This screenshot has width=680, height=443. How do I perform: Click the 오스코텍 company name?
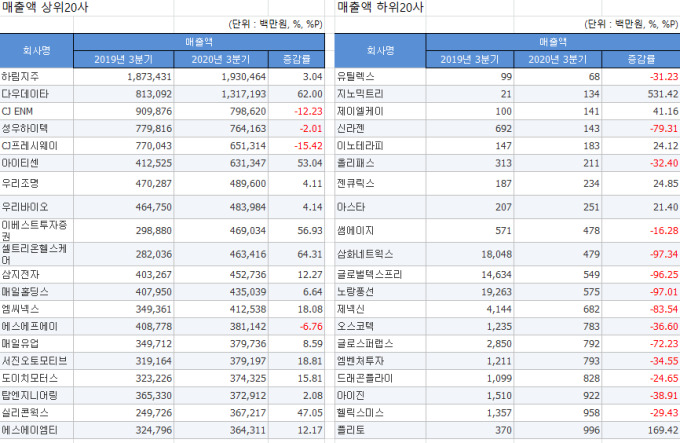click(356, 327)
